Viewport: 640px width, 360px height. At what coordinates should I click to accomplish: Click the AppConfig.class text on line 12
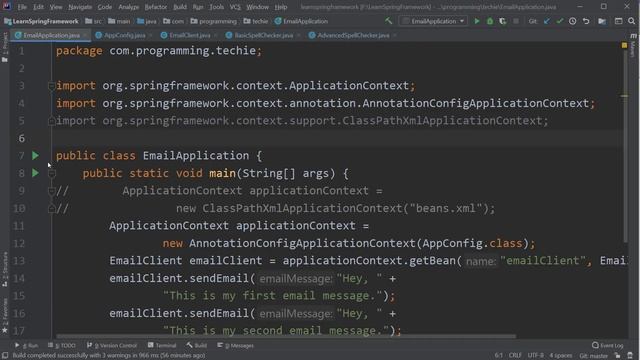tap(472, 243)
